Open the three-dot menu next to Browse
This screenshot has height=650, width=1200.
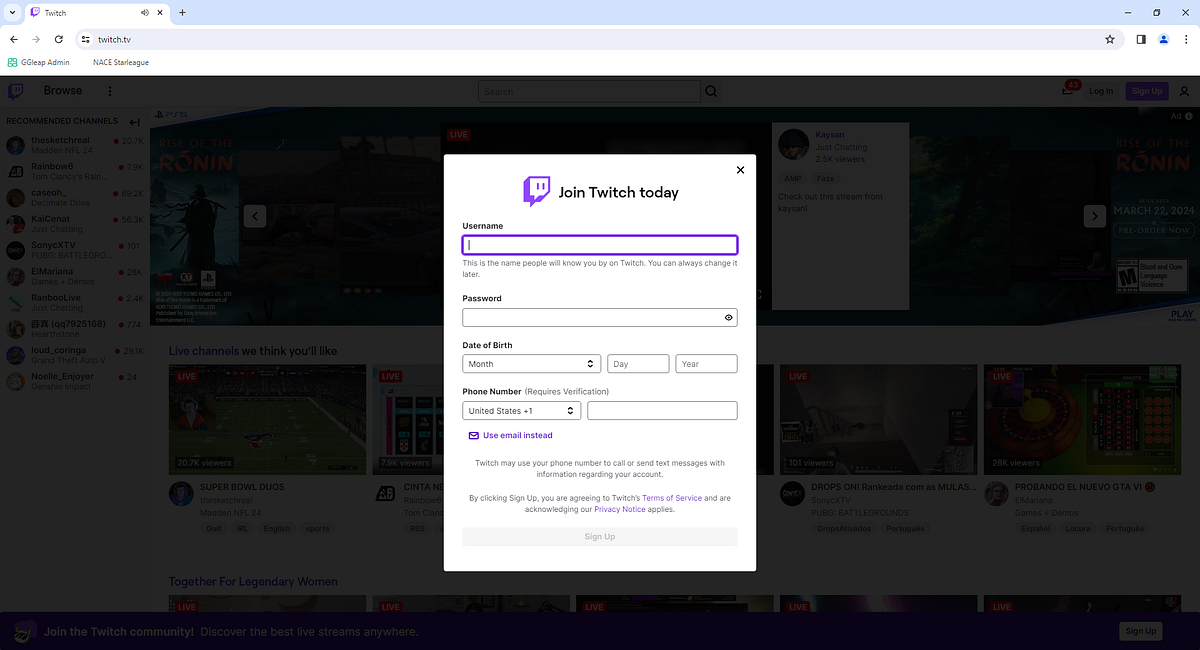(x=110, y=90)
